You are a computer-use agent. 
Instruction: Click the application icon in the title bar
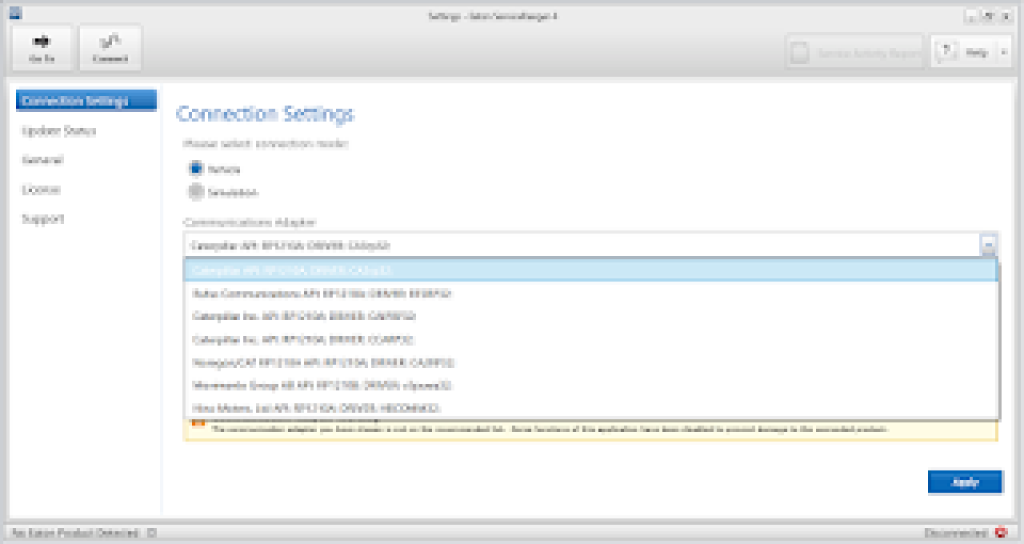click(x=15, y=12)
